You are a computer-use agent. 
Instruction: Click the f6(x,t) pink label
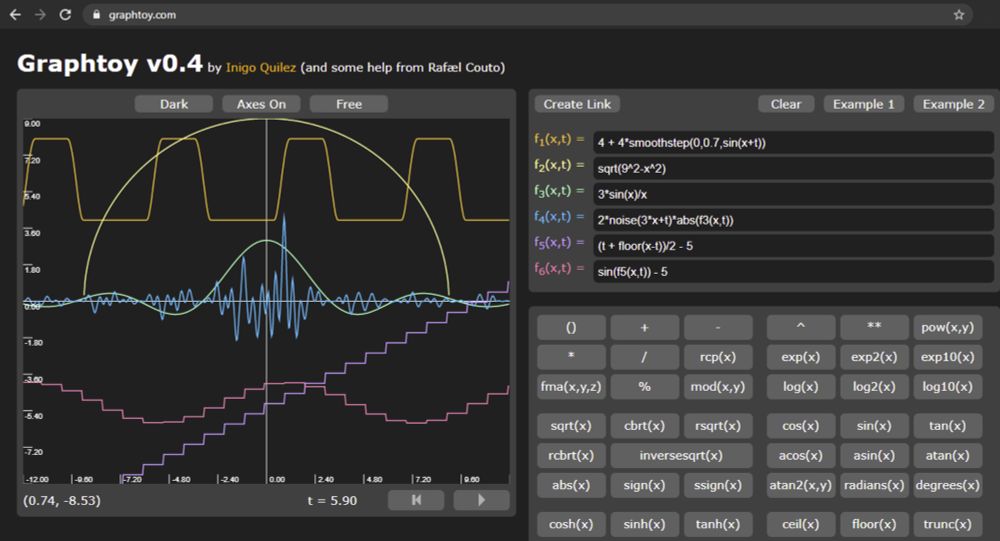pyautogui.click(x=559, y=269)
